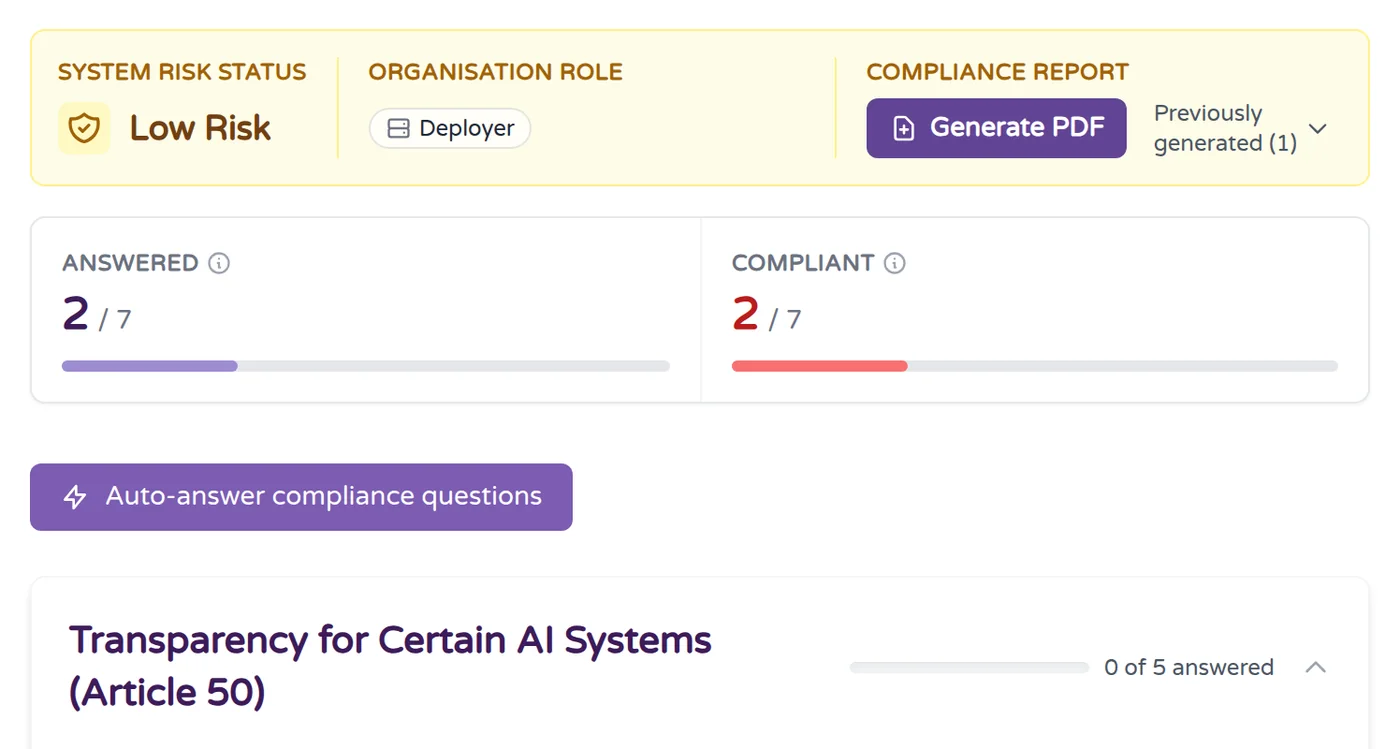
Task: Click the info icon beside COMPLIANT
Action: tap(895, 263)
